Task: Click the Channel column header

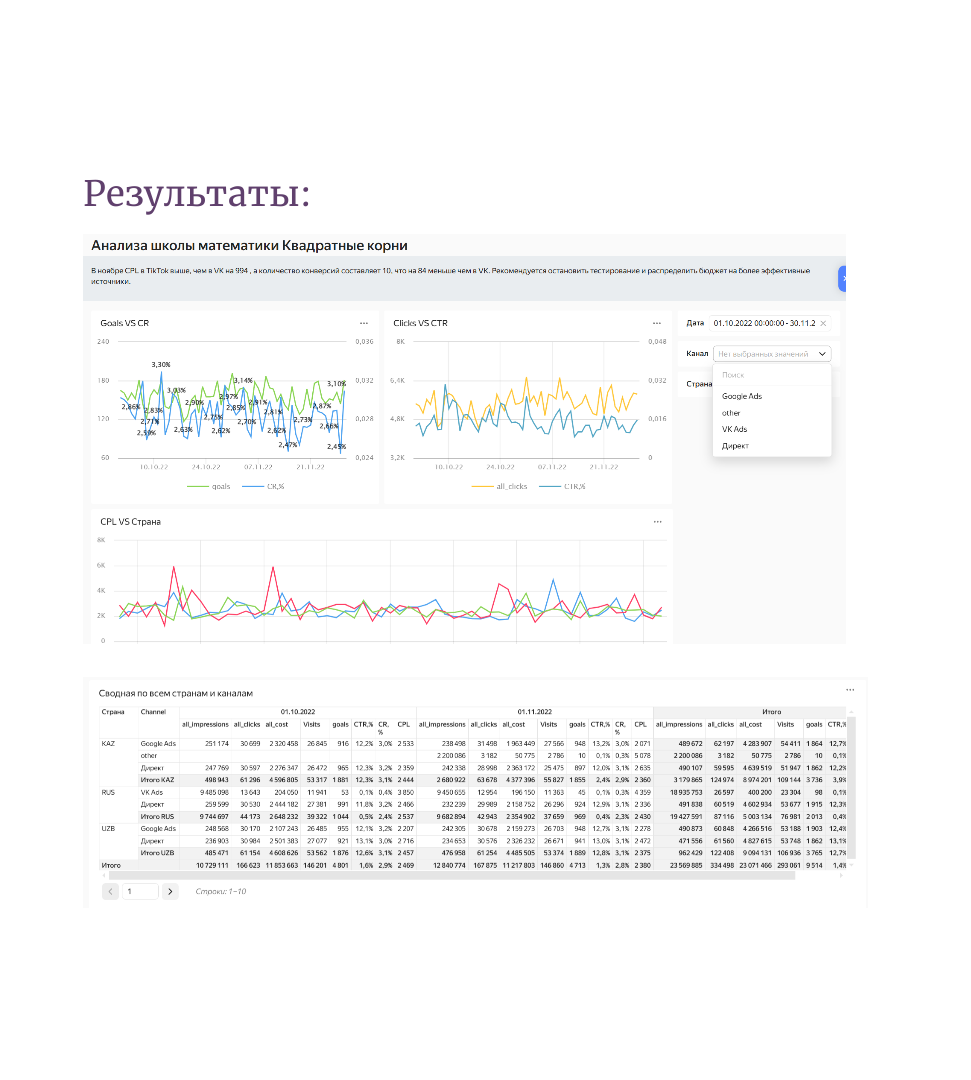Action: pos(153,712)
